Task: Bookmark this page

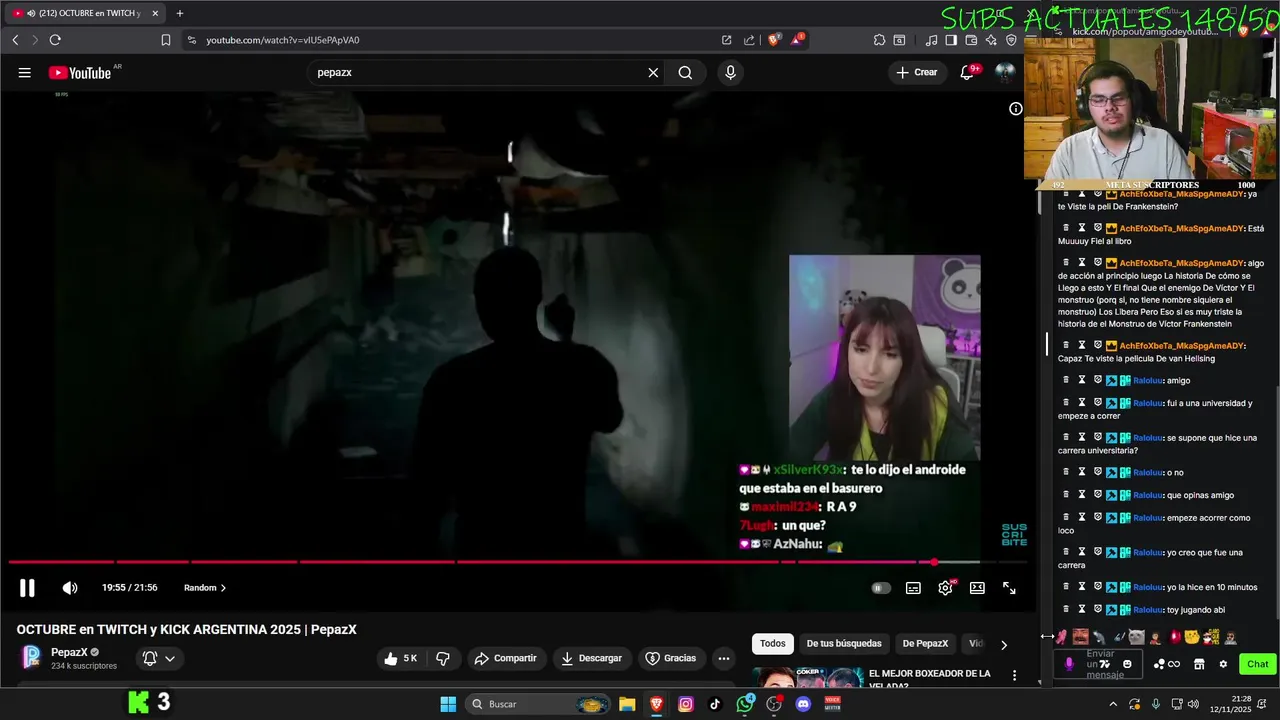Action: point(166,40)
